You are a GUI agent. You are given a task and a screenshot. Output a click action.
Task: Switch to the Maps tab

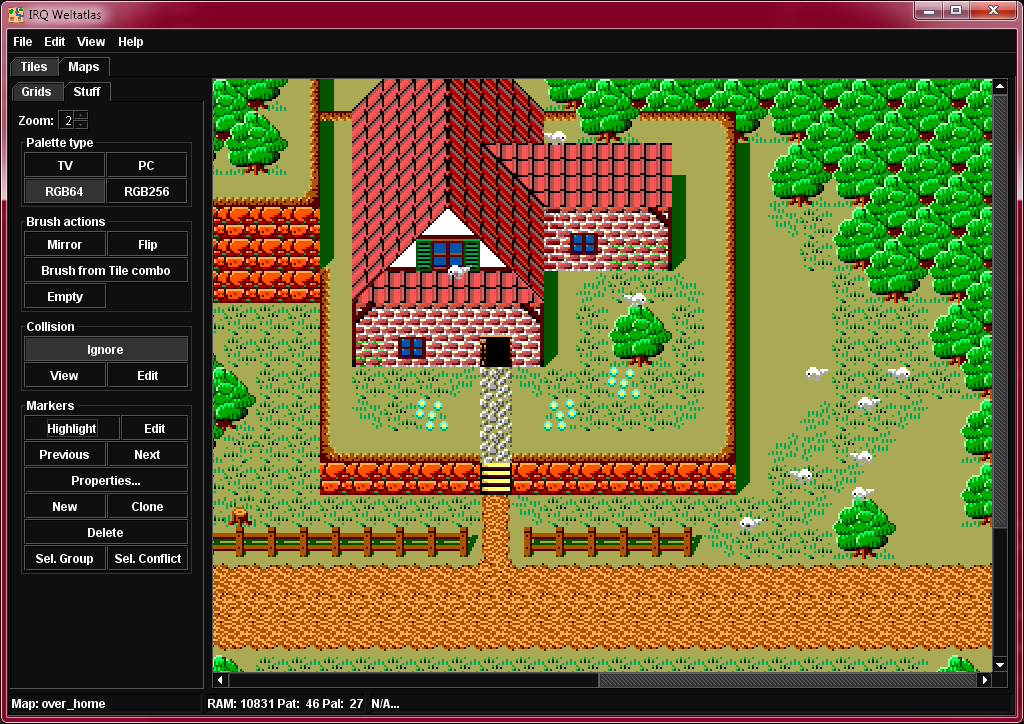pyautogui.click(x=84, y=67)
